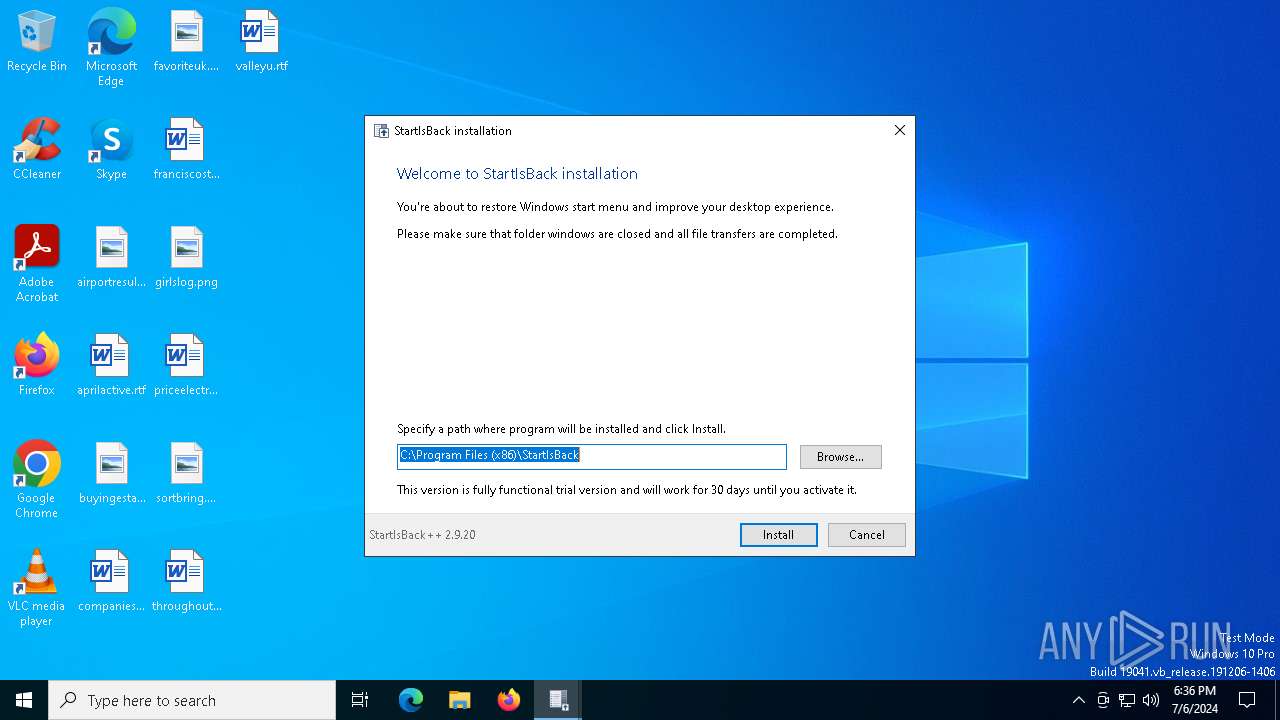Screen dimensions: 1280x720
Task: Select the sortbring image file icon
Action: point(186,474)
